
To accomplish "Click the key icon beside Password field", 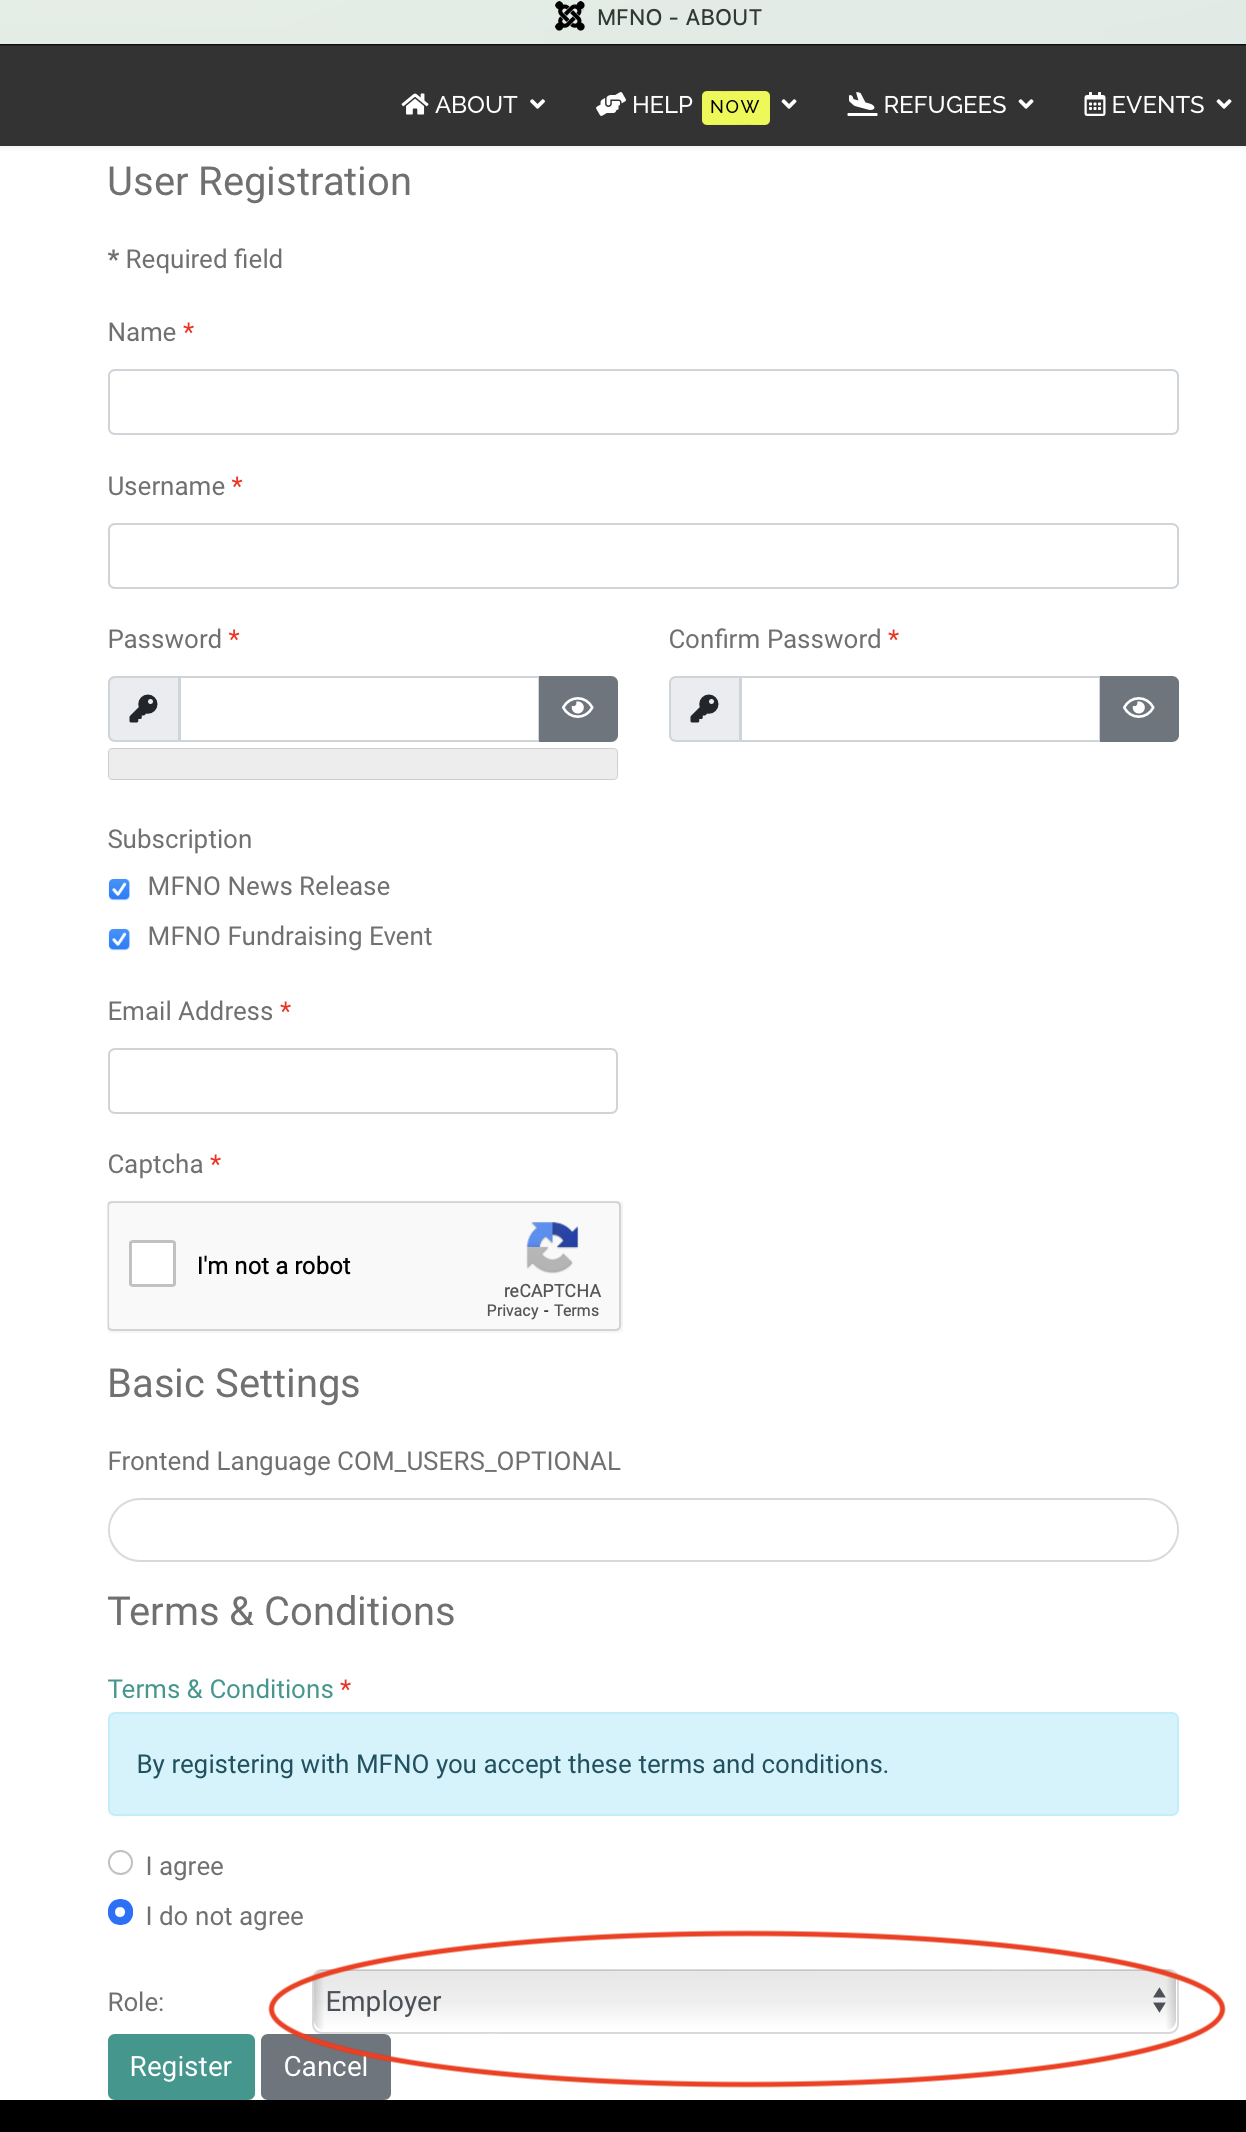I will [x=144, y=709].
